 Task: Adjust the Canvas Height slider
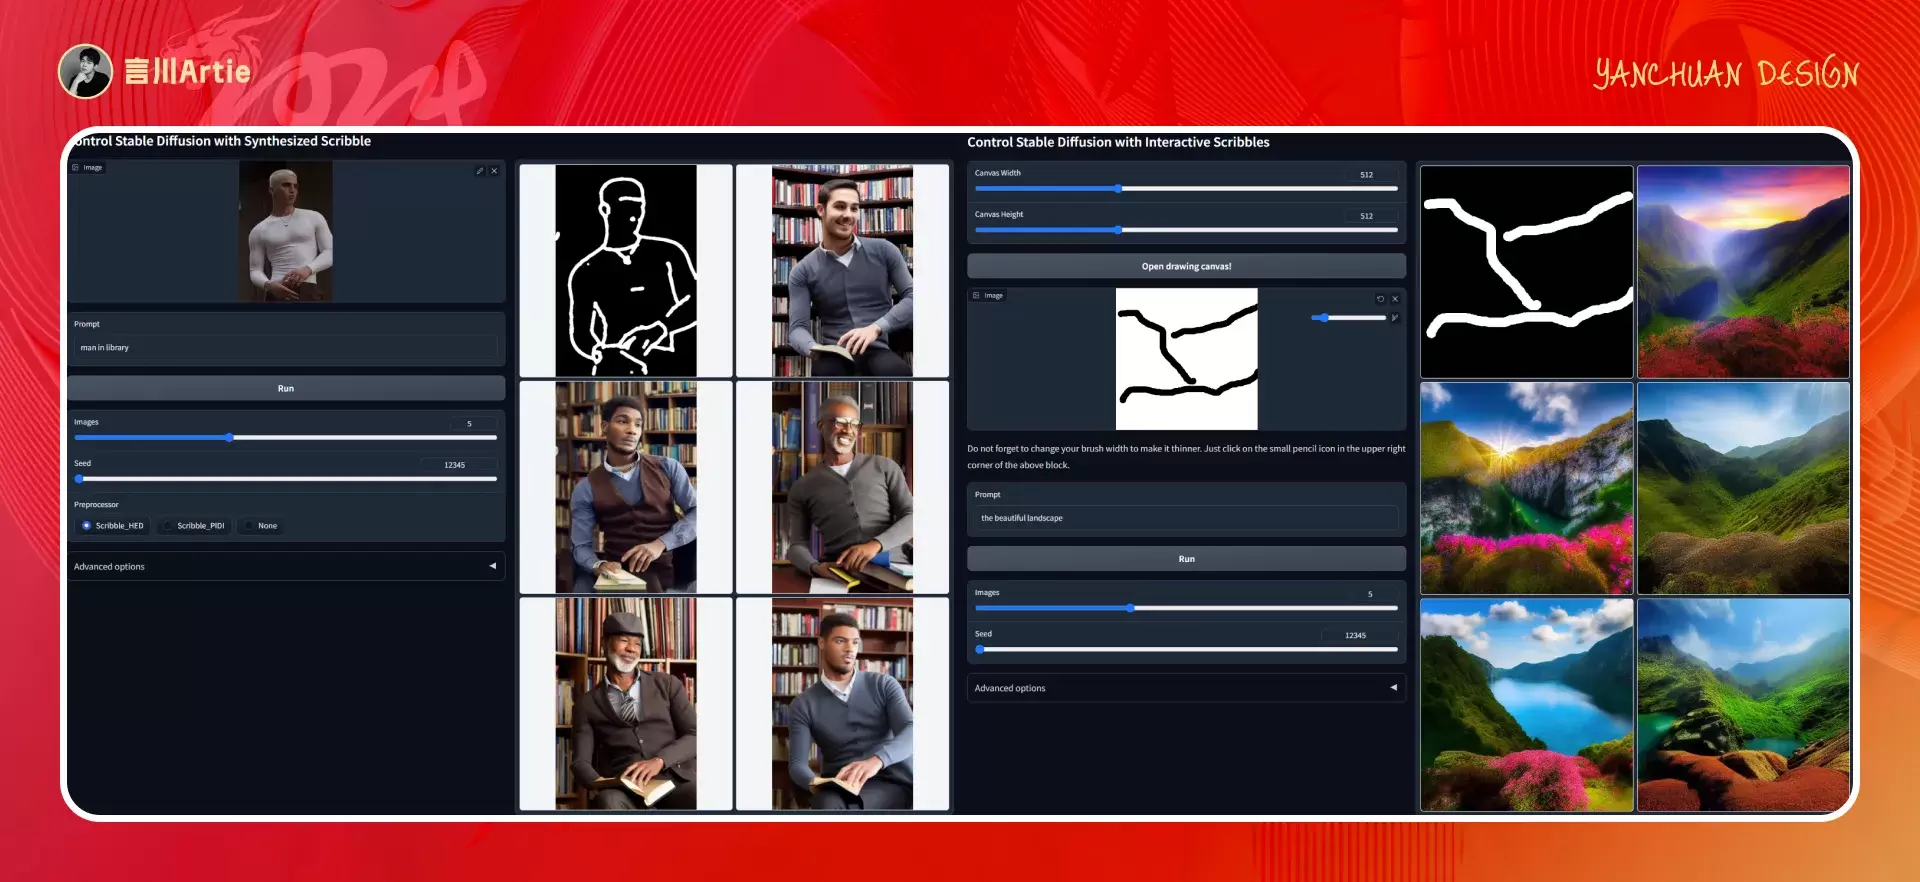[1186, 230]
